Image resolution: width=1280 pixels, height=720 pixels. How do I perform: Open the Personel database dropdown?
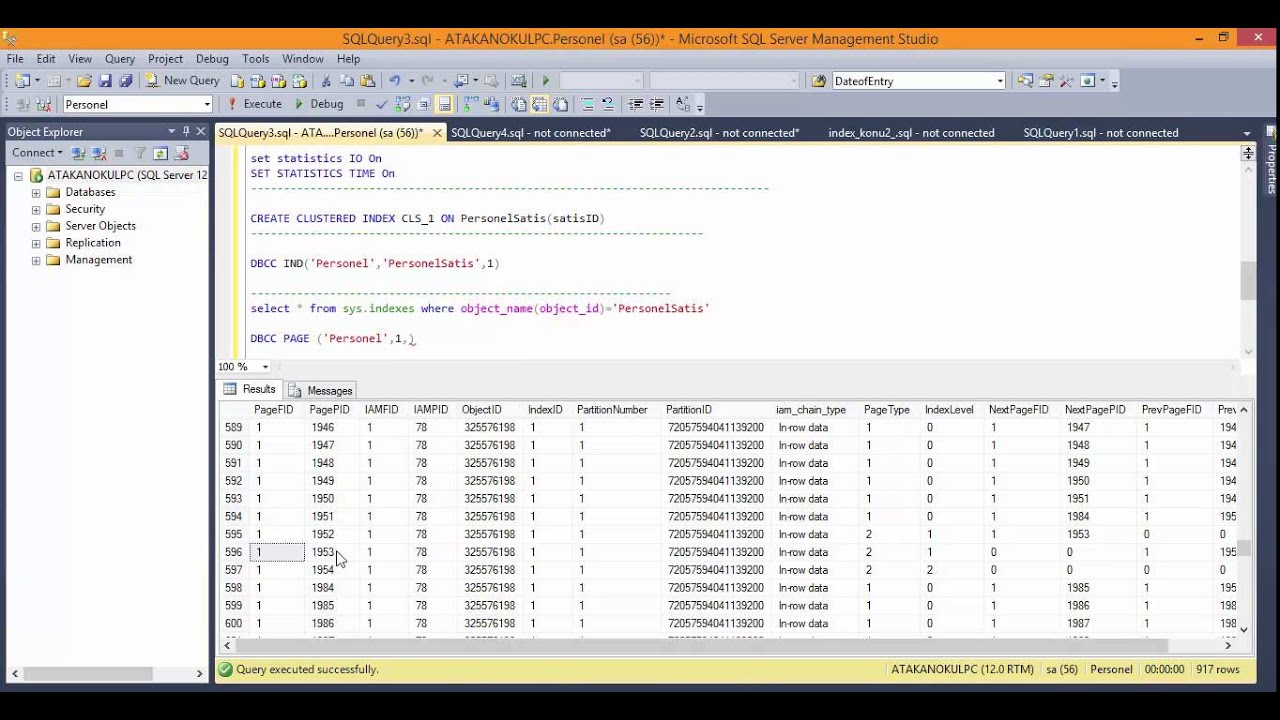pyautogui.click(x=207, y=104)
